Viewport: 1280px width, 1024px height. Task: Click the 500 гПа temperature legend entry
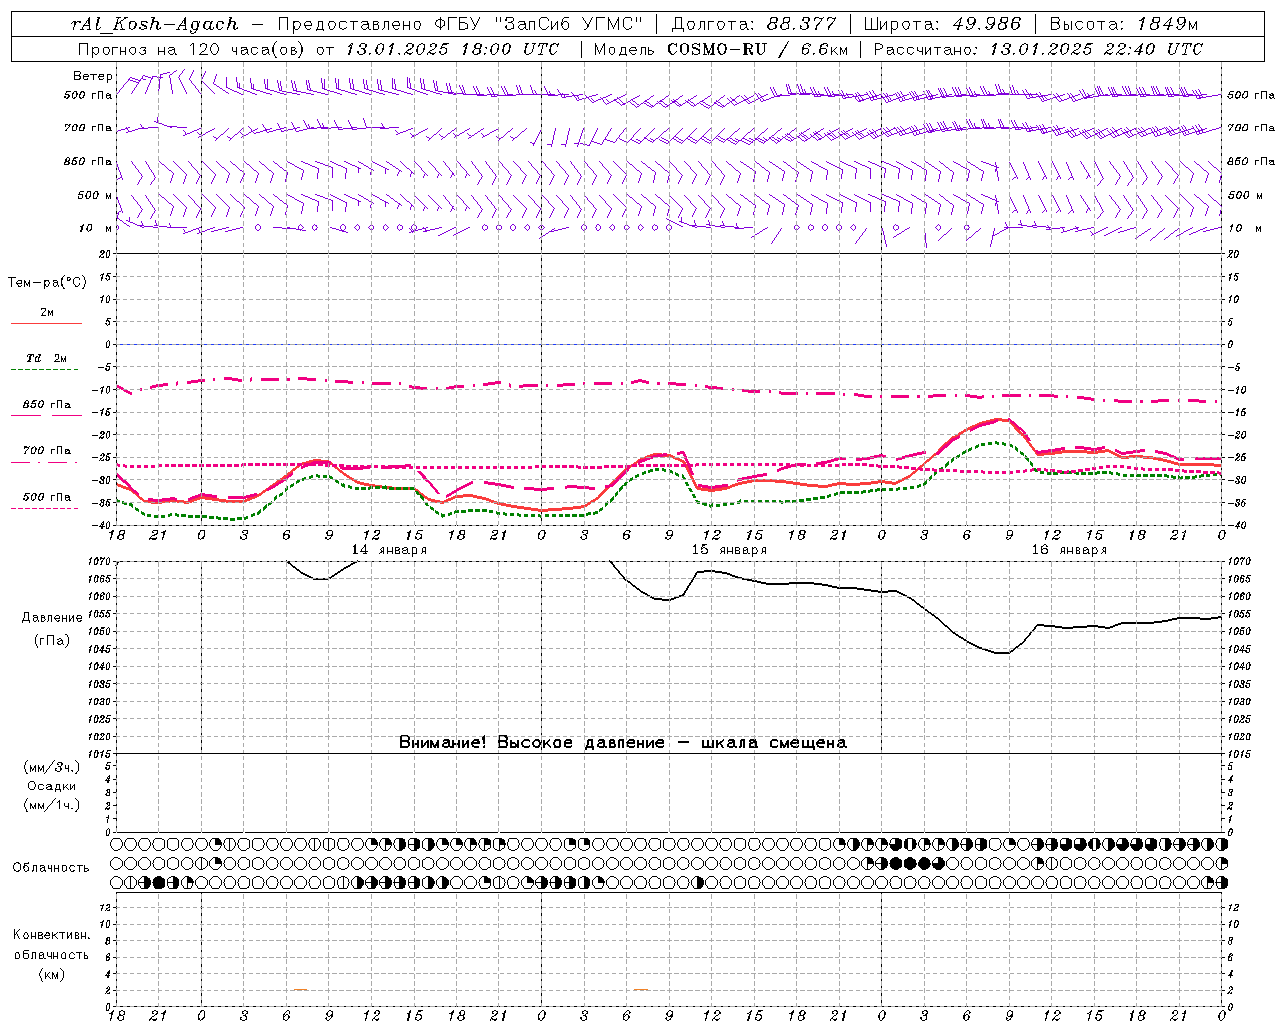[x=47, y=497]
